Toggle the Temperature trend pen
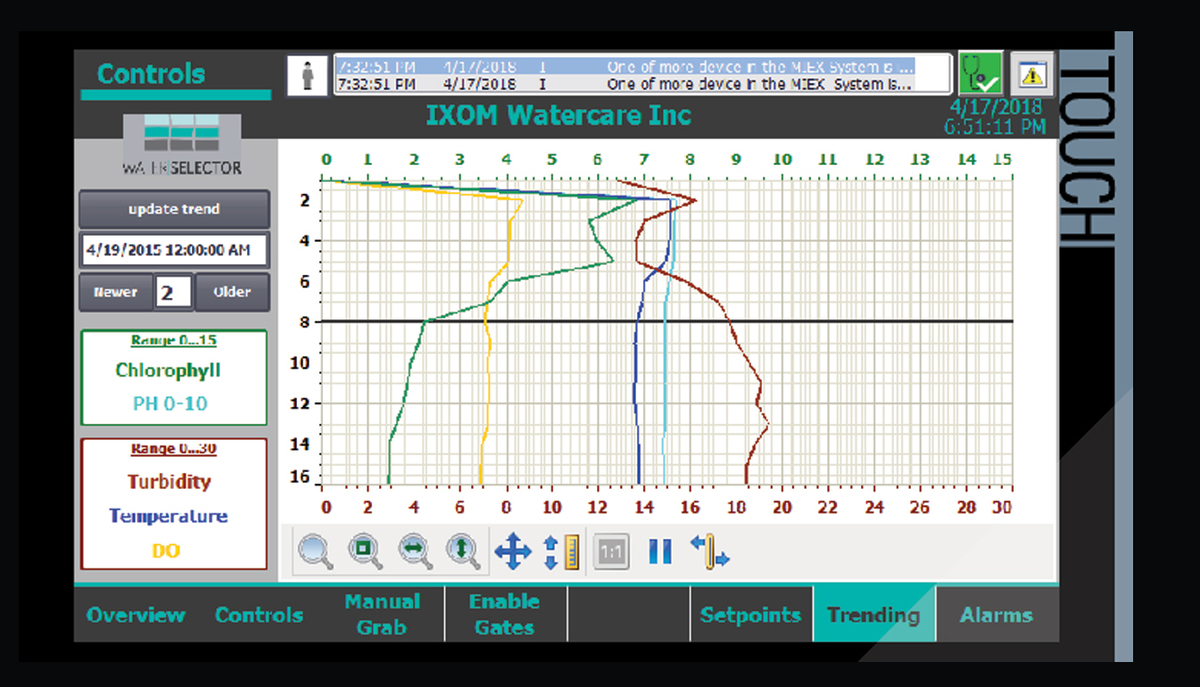This screenshot has width=1200, height=687. tap(168, 516)
